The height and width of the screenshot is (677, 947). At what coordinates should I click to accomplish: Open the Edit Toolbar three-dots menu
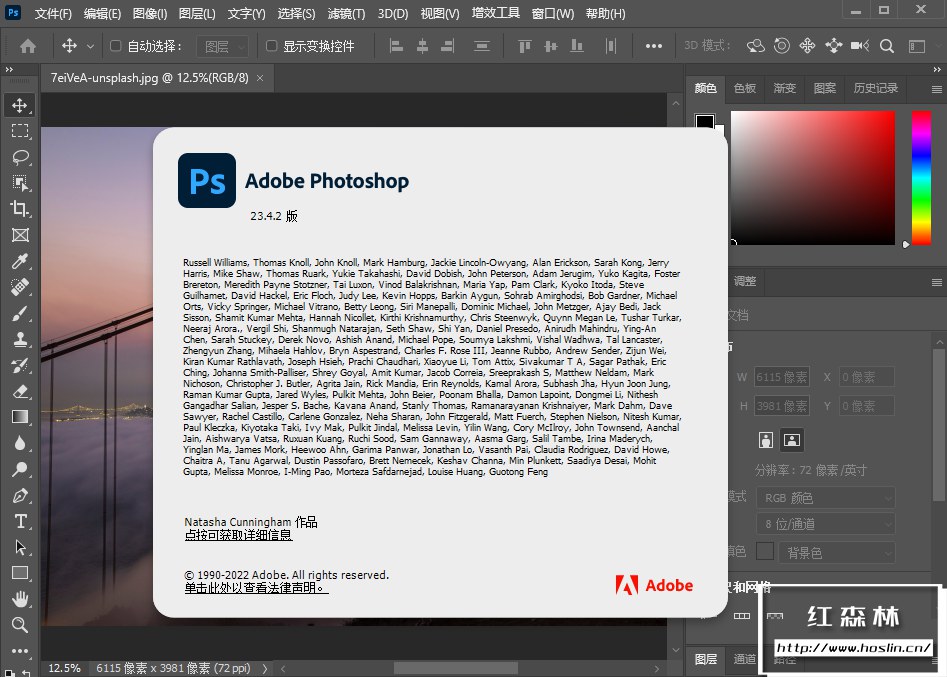tap(20, 651)
